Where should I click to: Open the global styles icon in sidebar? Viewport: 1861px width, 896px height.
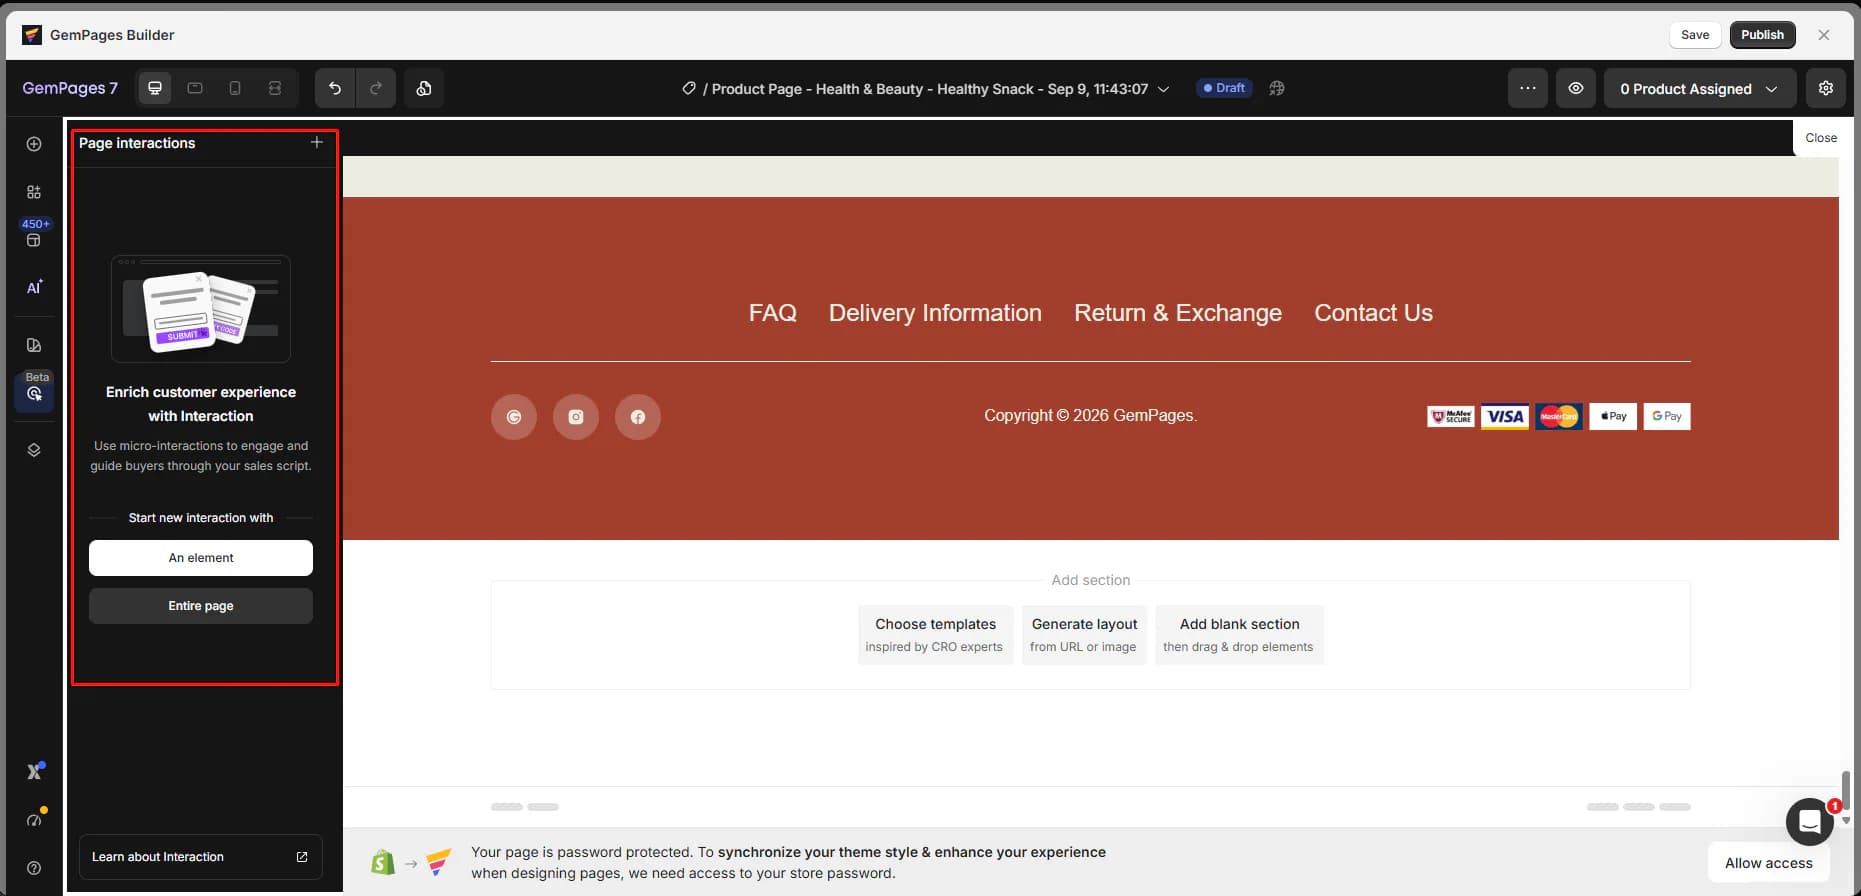coord(34,345)
